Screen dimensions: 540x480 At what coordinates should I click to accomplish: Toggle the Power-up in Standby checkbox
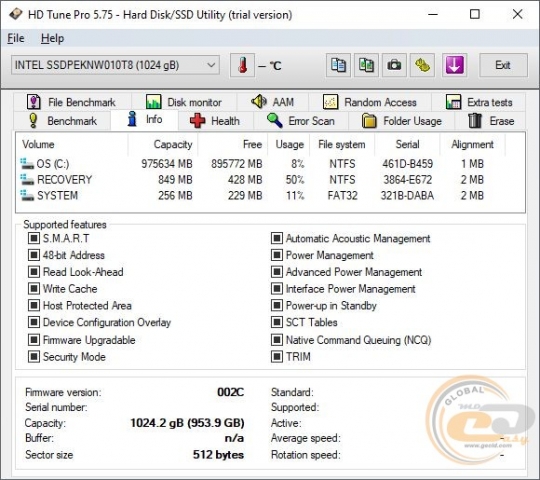pos(277,305)
